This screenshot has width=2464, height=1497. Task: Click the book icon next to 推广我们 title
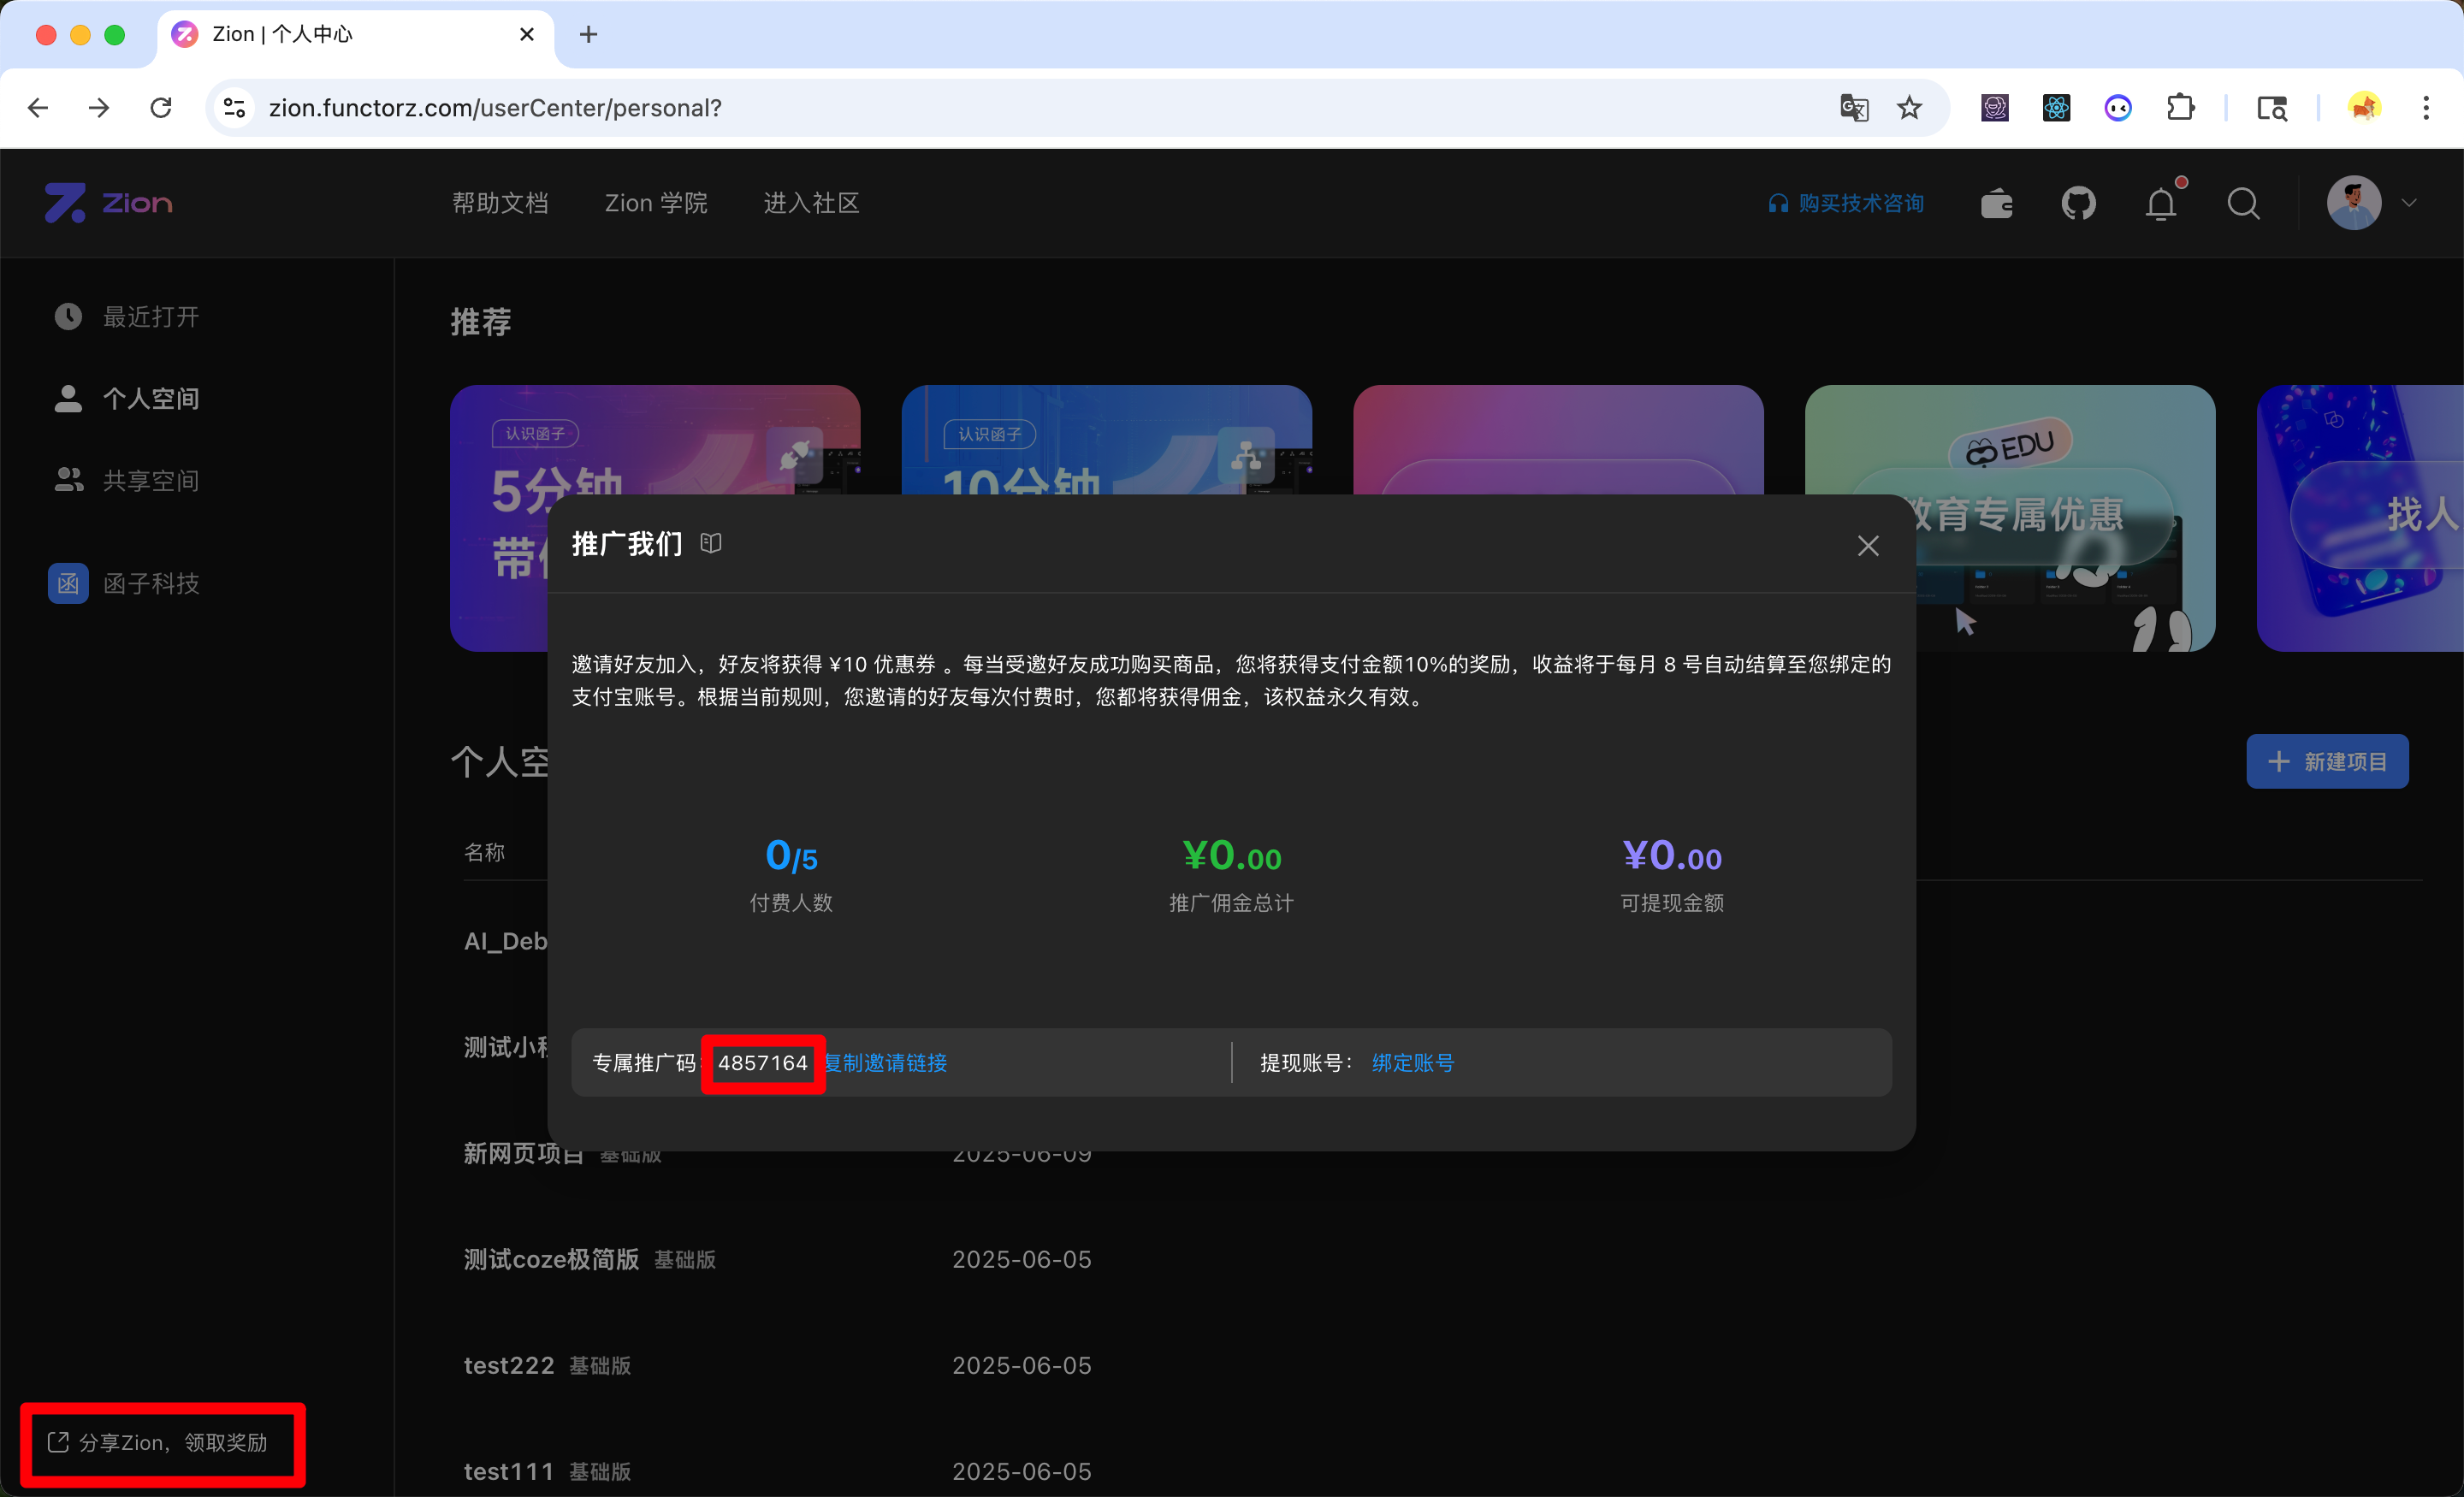pyautogui.click(x=711, y=543)
